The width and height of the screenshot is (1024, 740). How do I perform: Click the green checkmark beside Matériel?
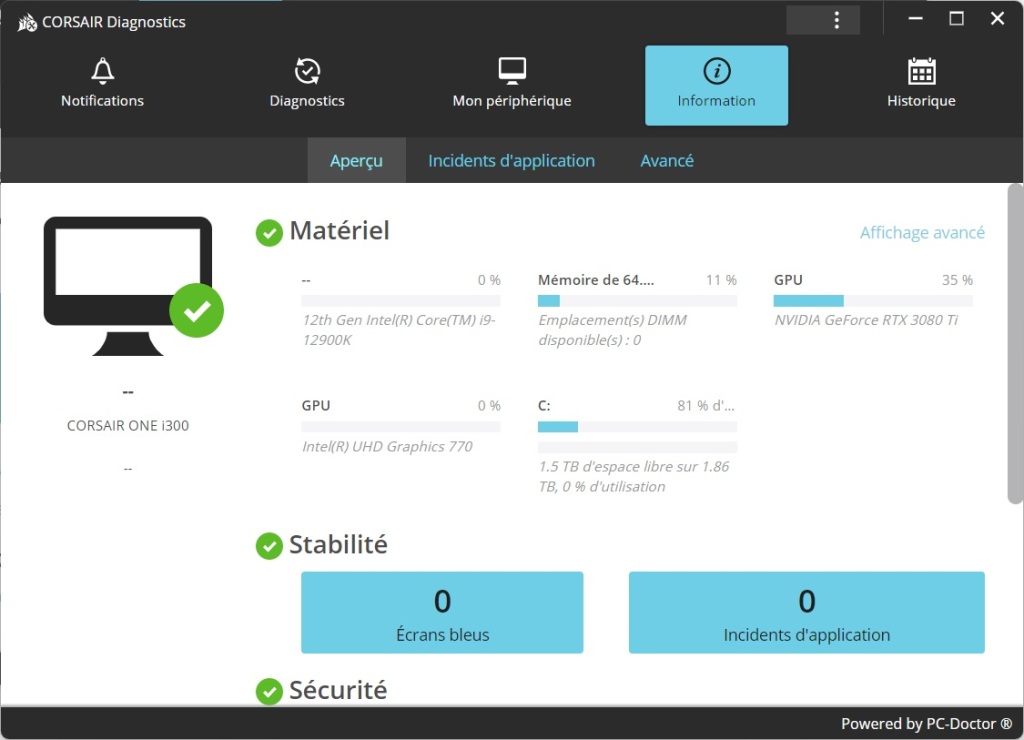pyautogui.click(x=268, y=233)
